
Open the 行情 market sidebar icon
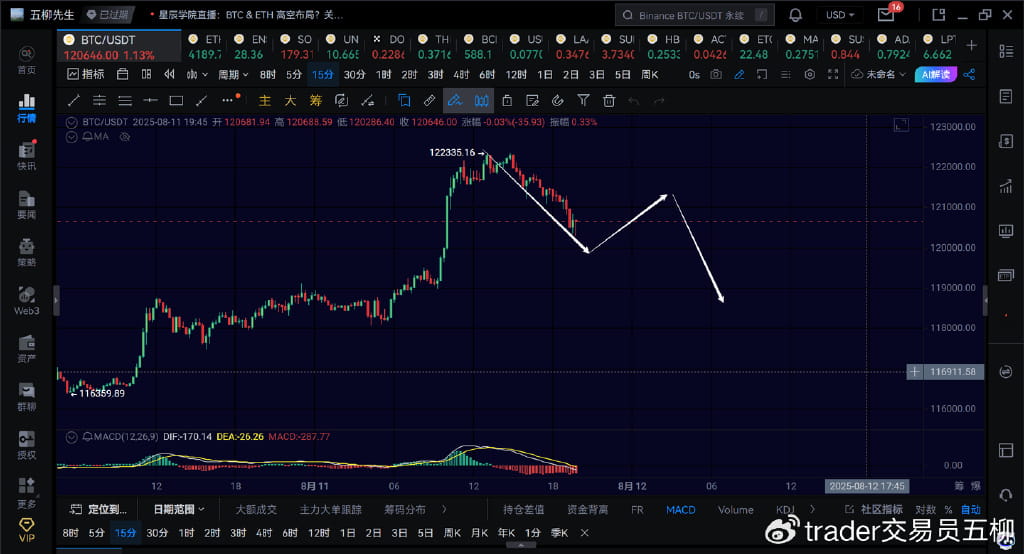click(27, 108)
